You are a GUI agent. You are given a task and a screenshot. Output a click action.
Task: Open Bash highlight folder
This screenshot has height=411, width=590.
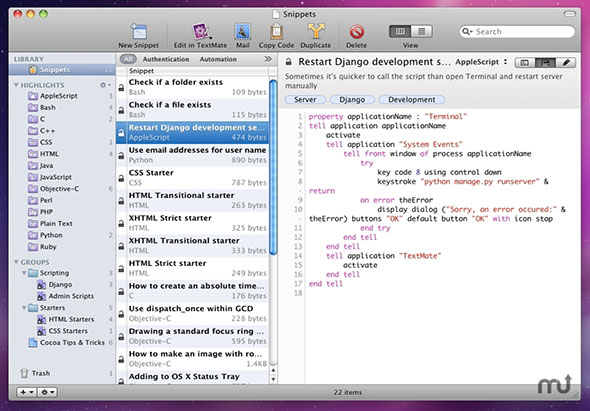pyautogui.click(x=62, y=108)
